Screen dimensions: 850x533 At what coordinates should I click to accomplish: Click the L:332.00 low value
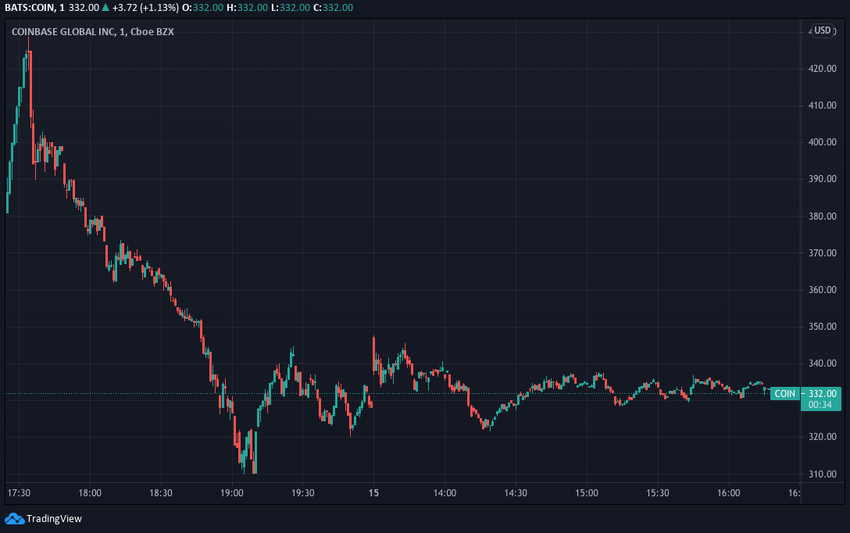[x=291, y=8]
